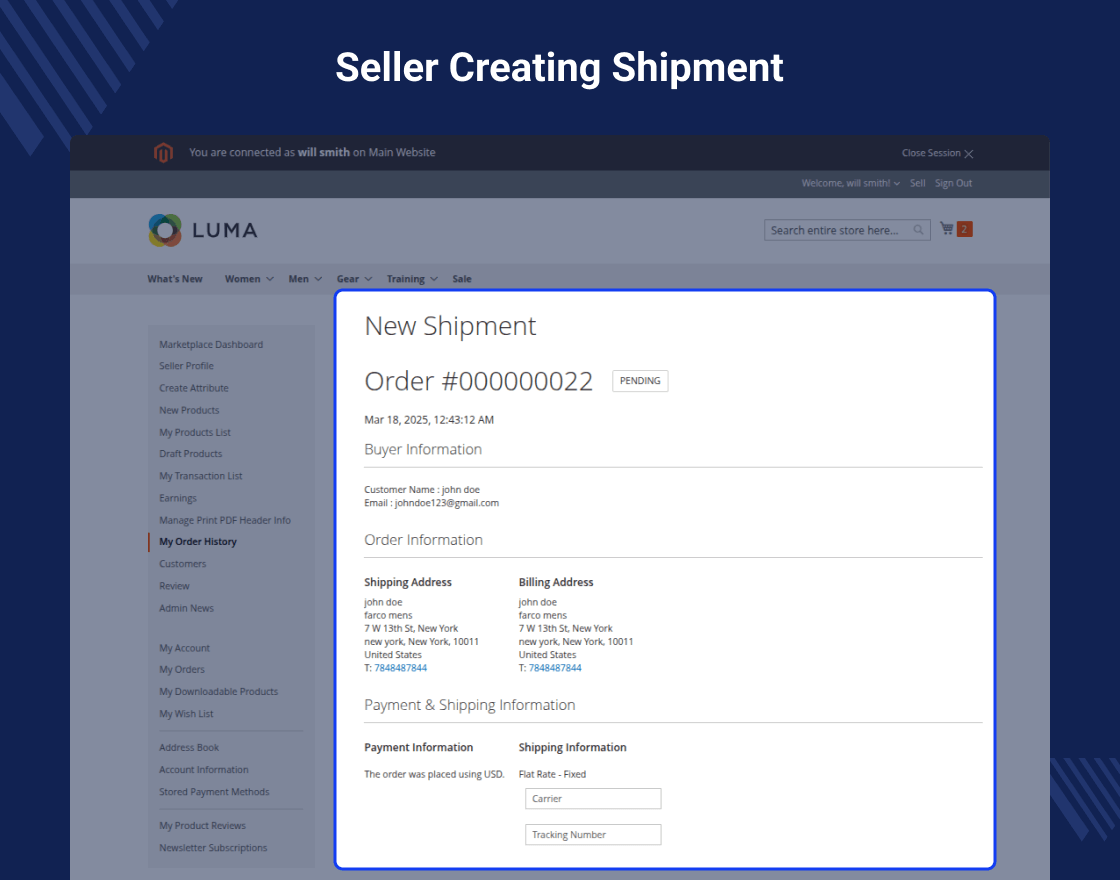The width and height of the screenshot is (1120, 880).
Task: Click the Tracking Number input field
Action: [x=593, y=834]
